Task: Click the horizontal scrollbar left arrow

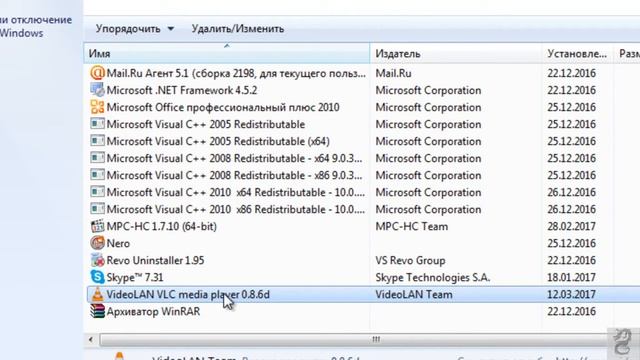Action: 91,339
